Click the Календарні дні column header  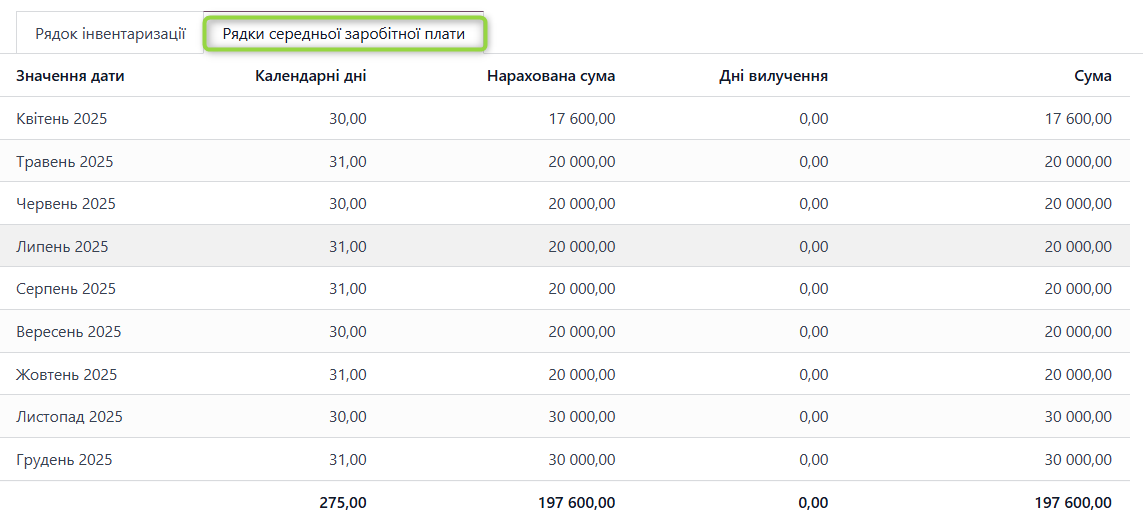click(310, 76)
